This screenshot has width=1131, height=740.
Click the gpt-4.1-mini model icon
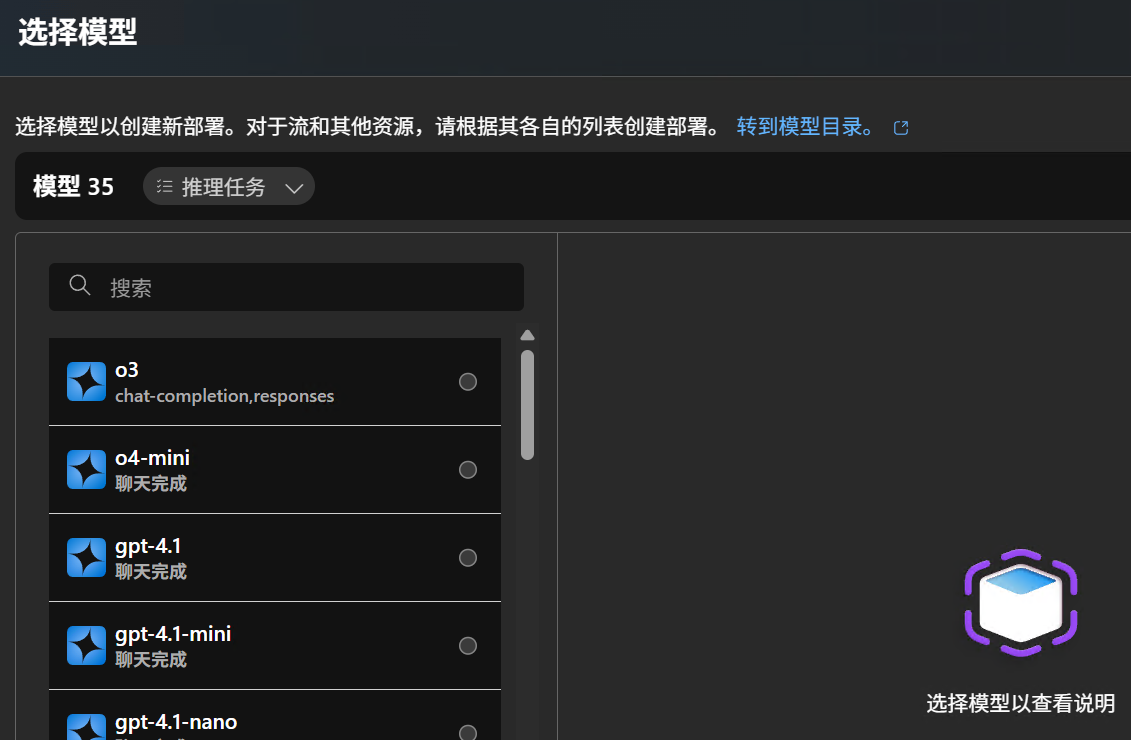87,646
